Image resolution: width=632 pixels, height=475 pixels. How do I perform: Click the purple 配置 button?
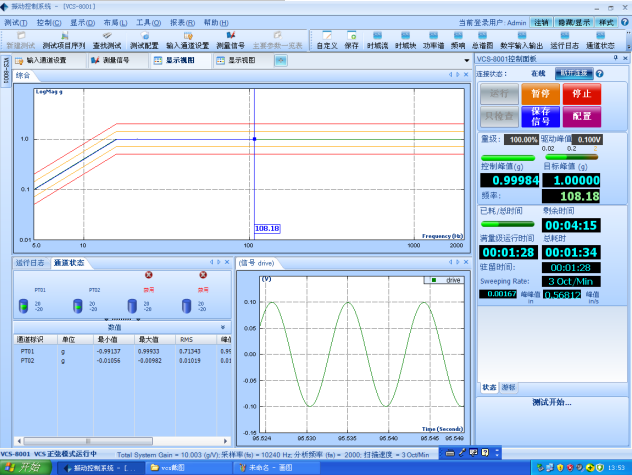click(582, 117)
